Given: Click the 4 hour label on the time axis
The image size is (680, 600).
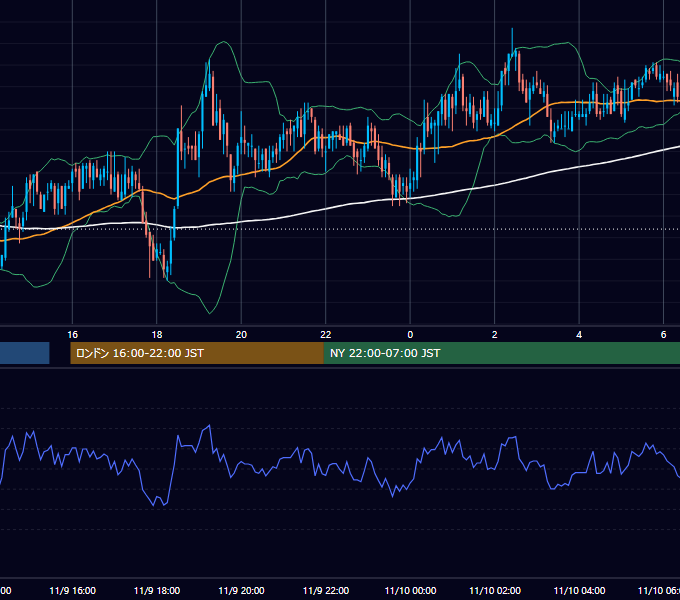Looking at the screenshot, I should (579, 335).
